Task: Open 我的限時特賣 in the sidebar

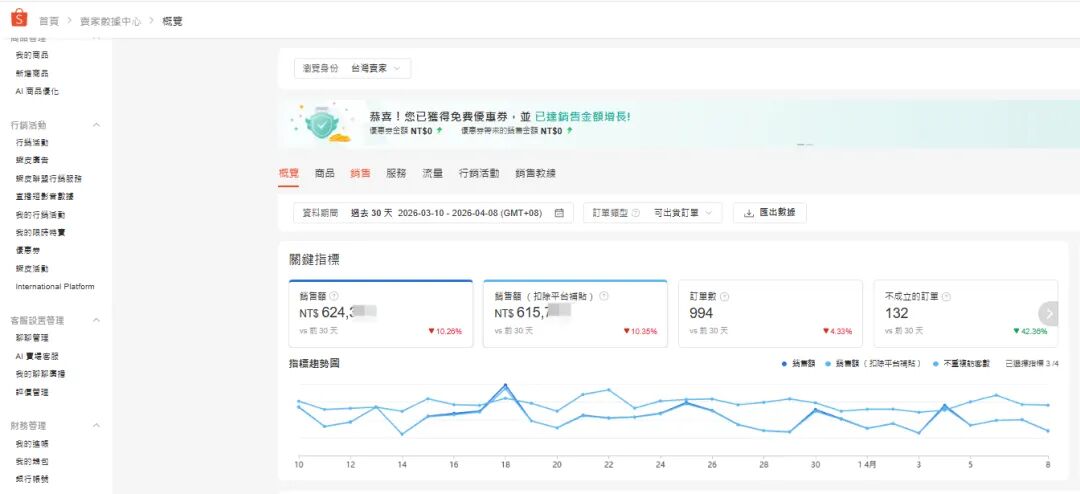Action: [x=41, y=233]
